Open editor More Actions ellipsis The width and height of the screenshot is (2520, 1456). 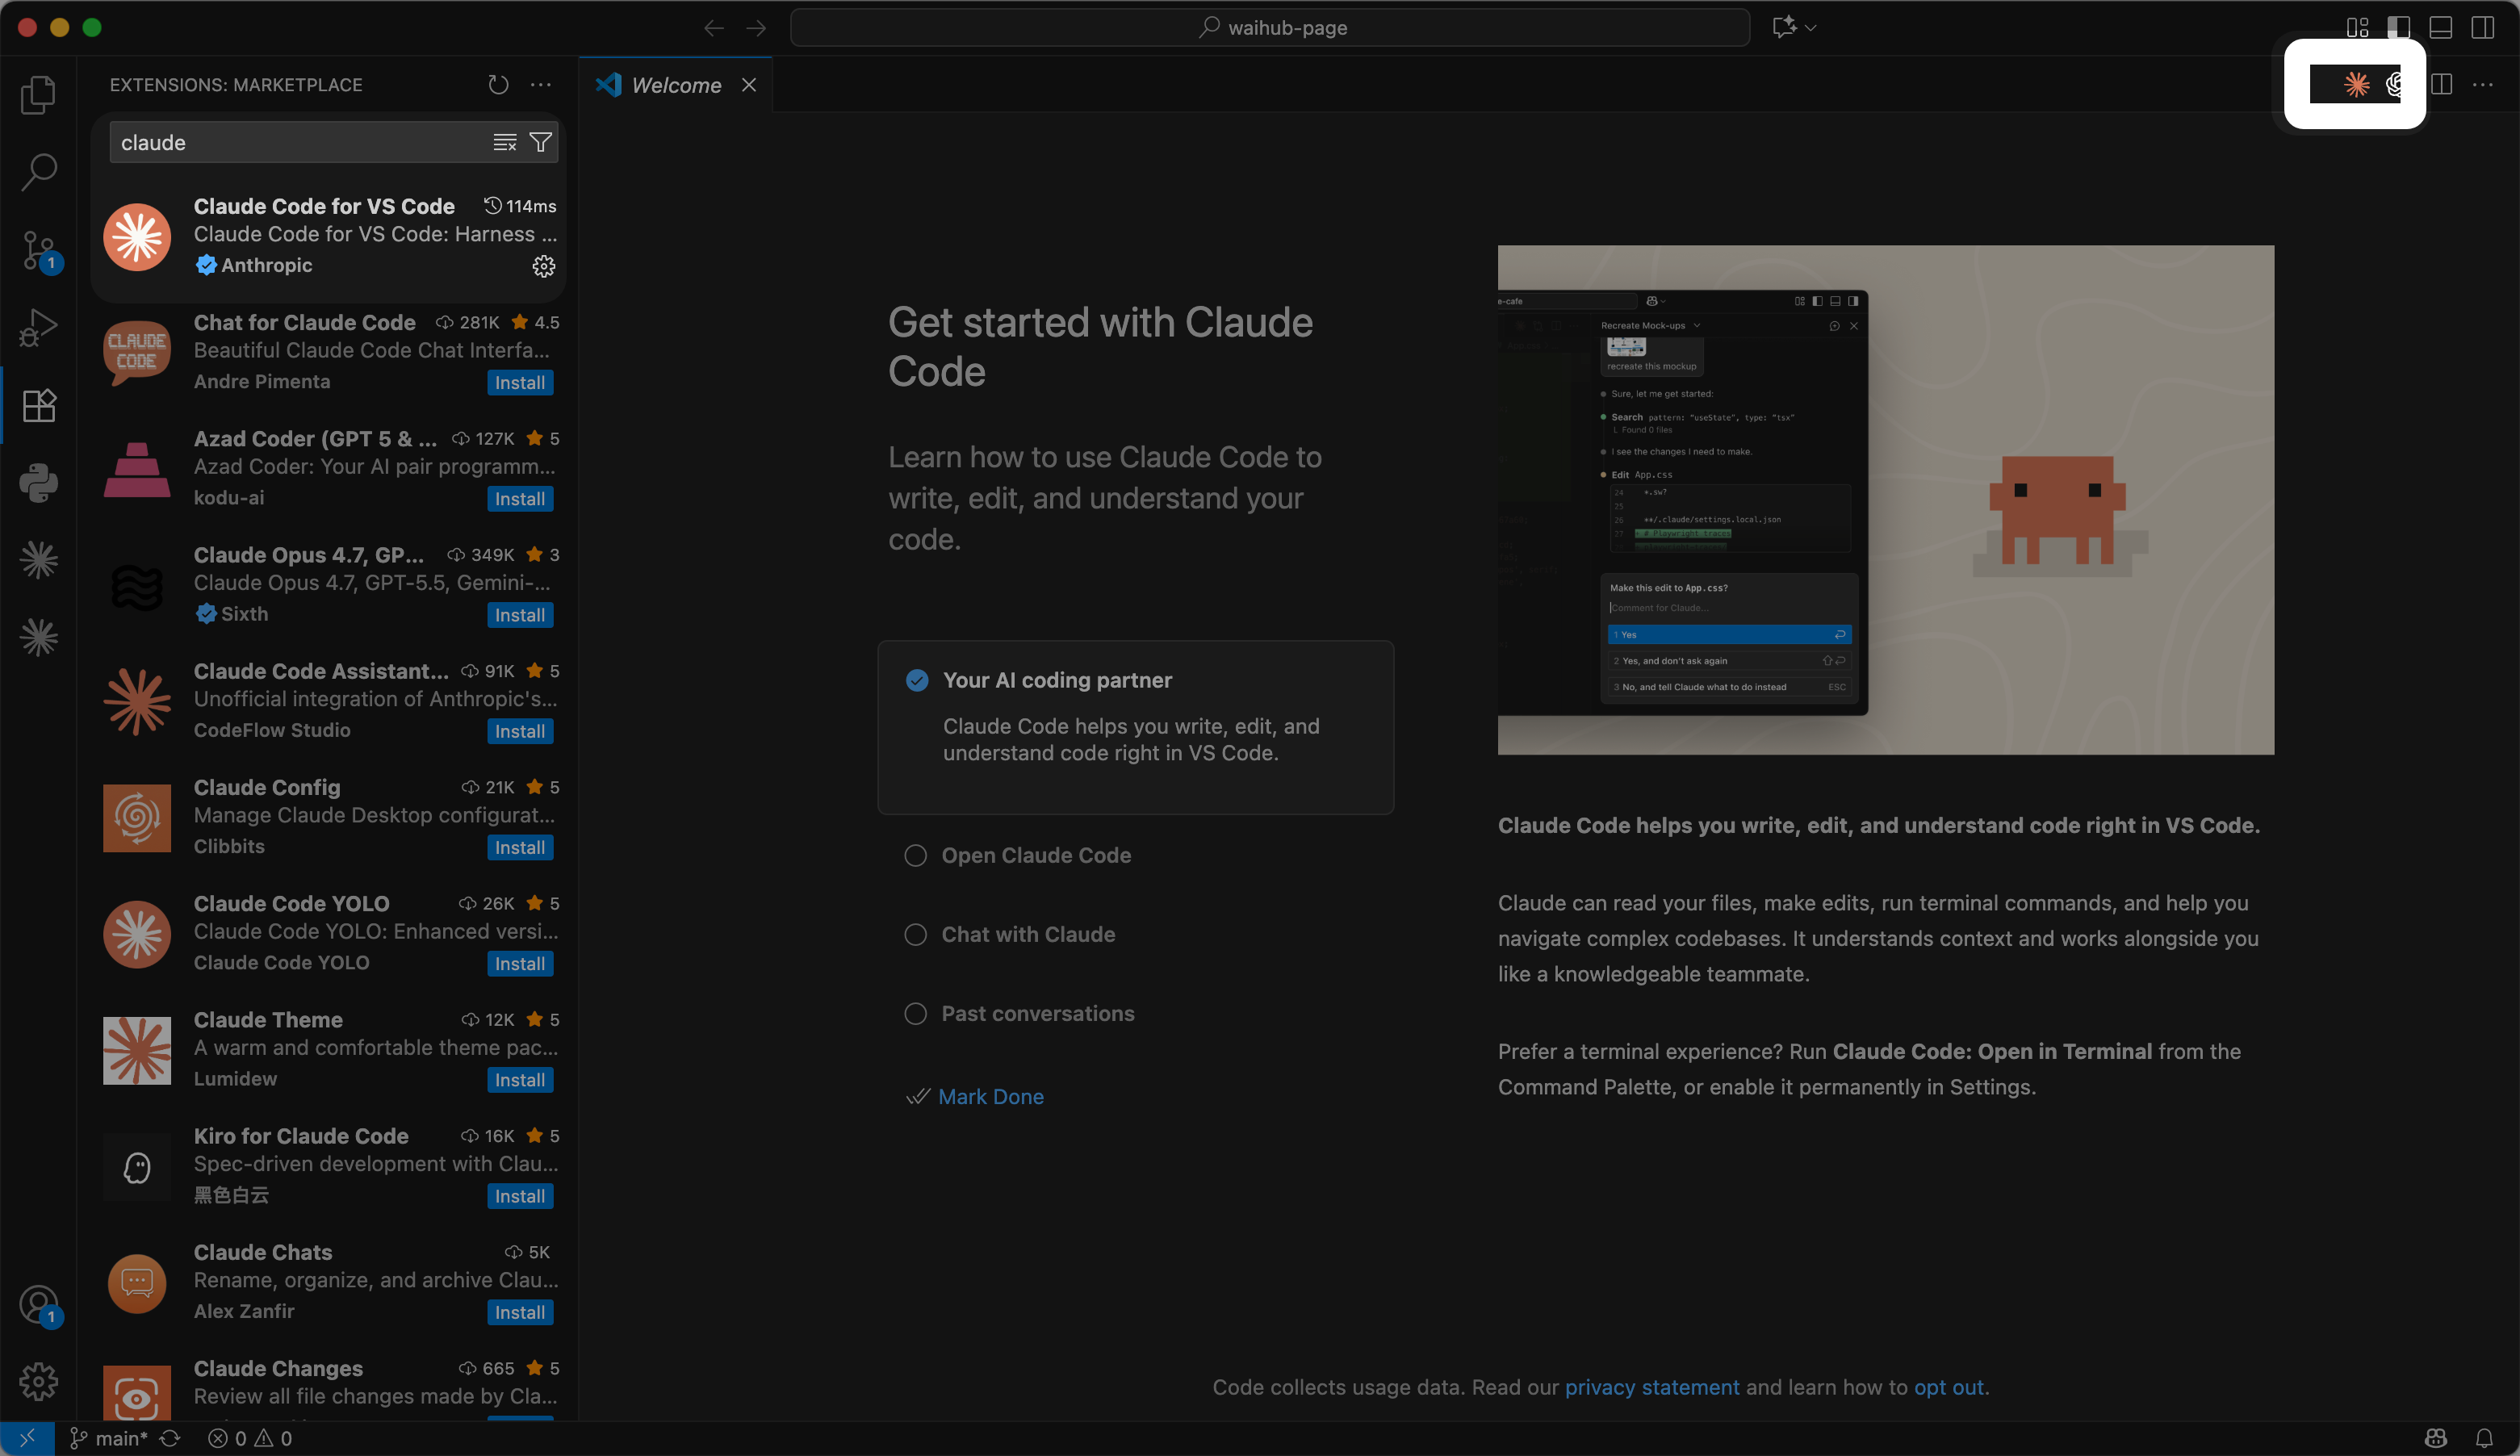click(2483, 85)
